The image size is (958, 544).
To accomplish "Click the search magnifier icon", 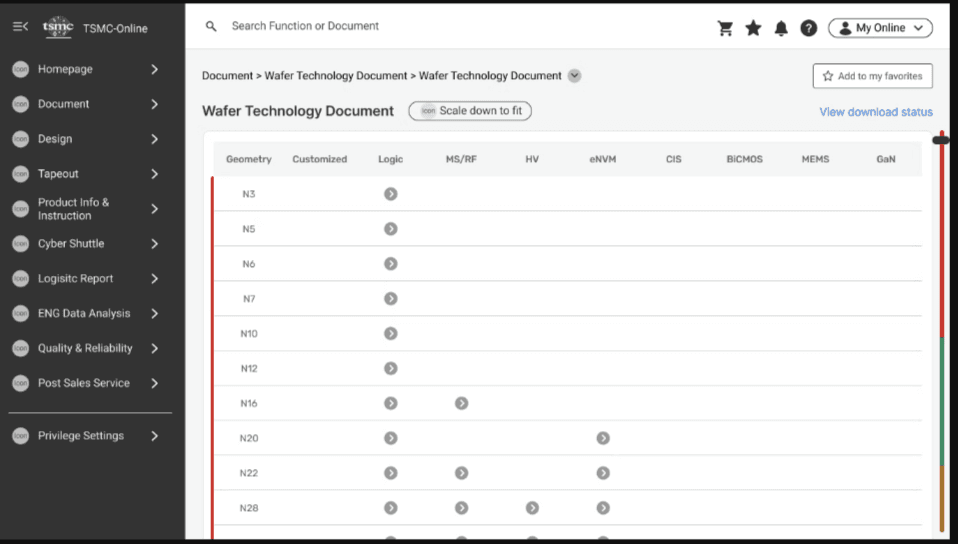I will click(x=211, y=26).
